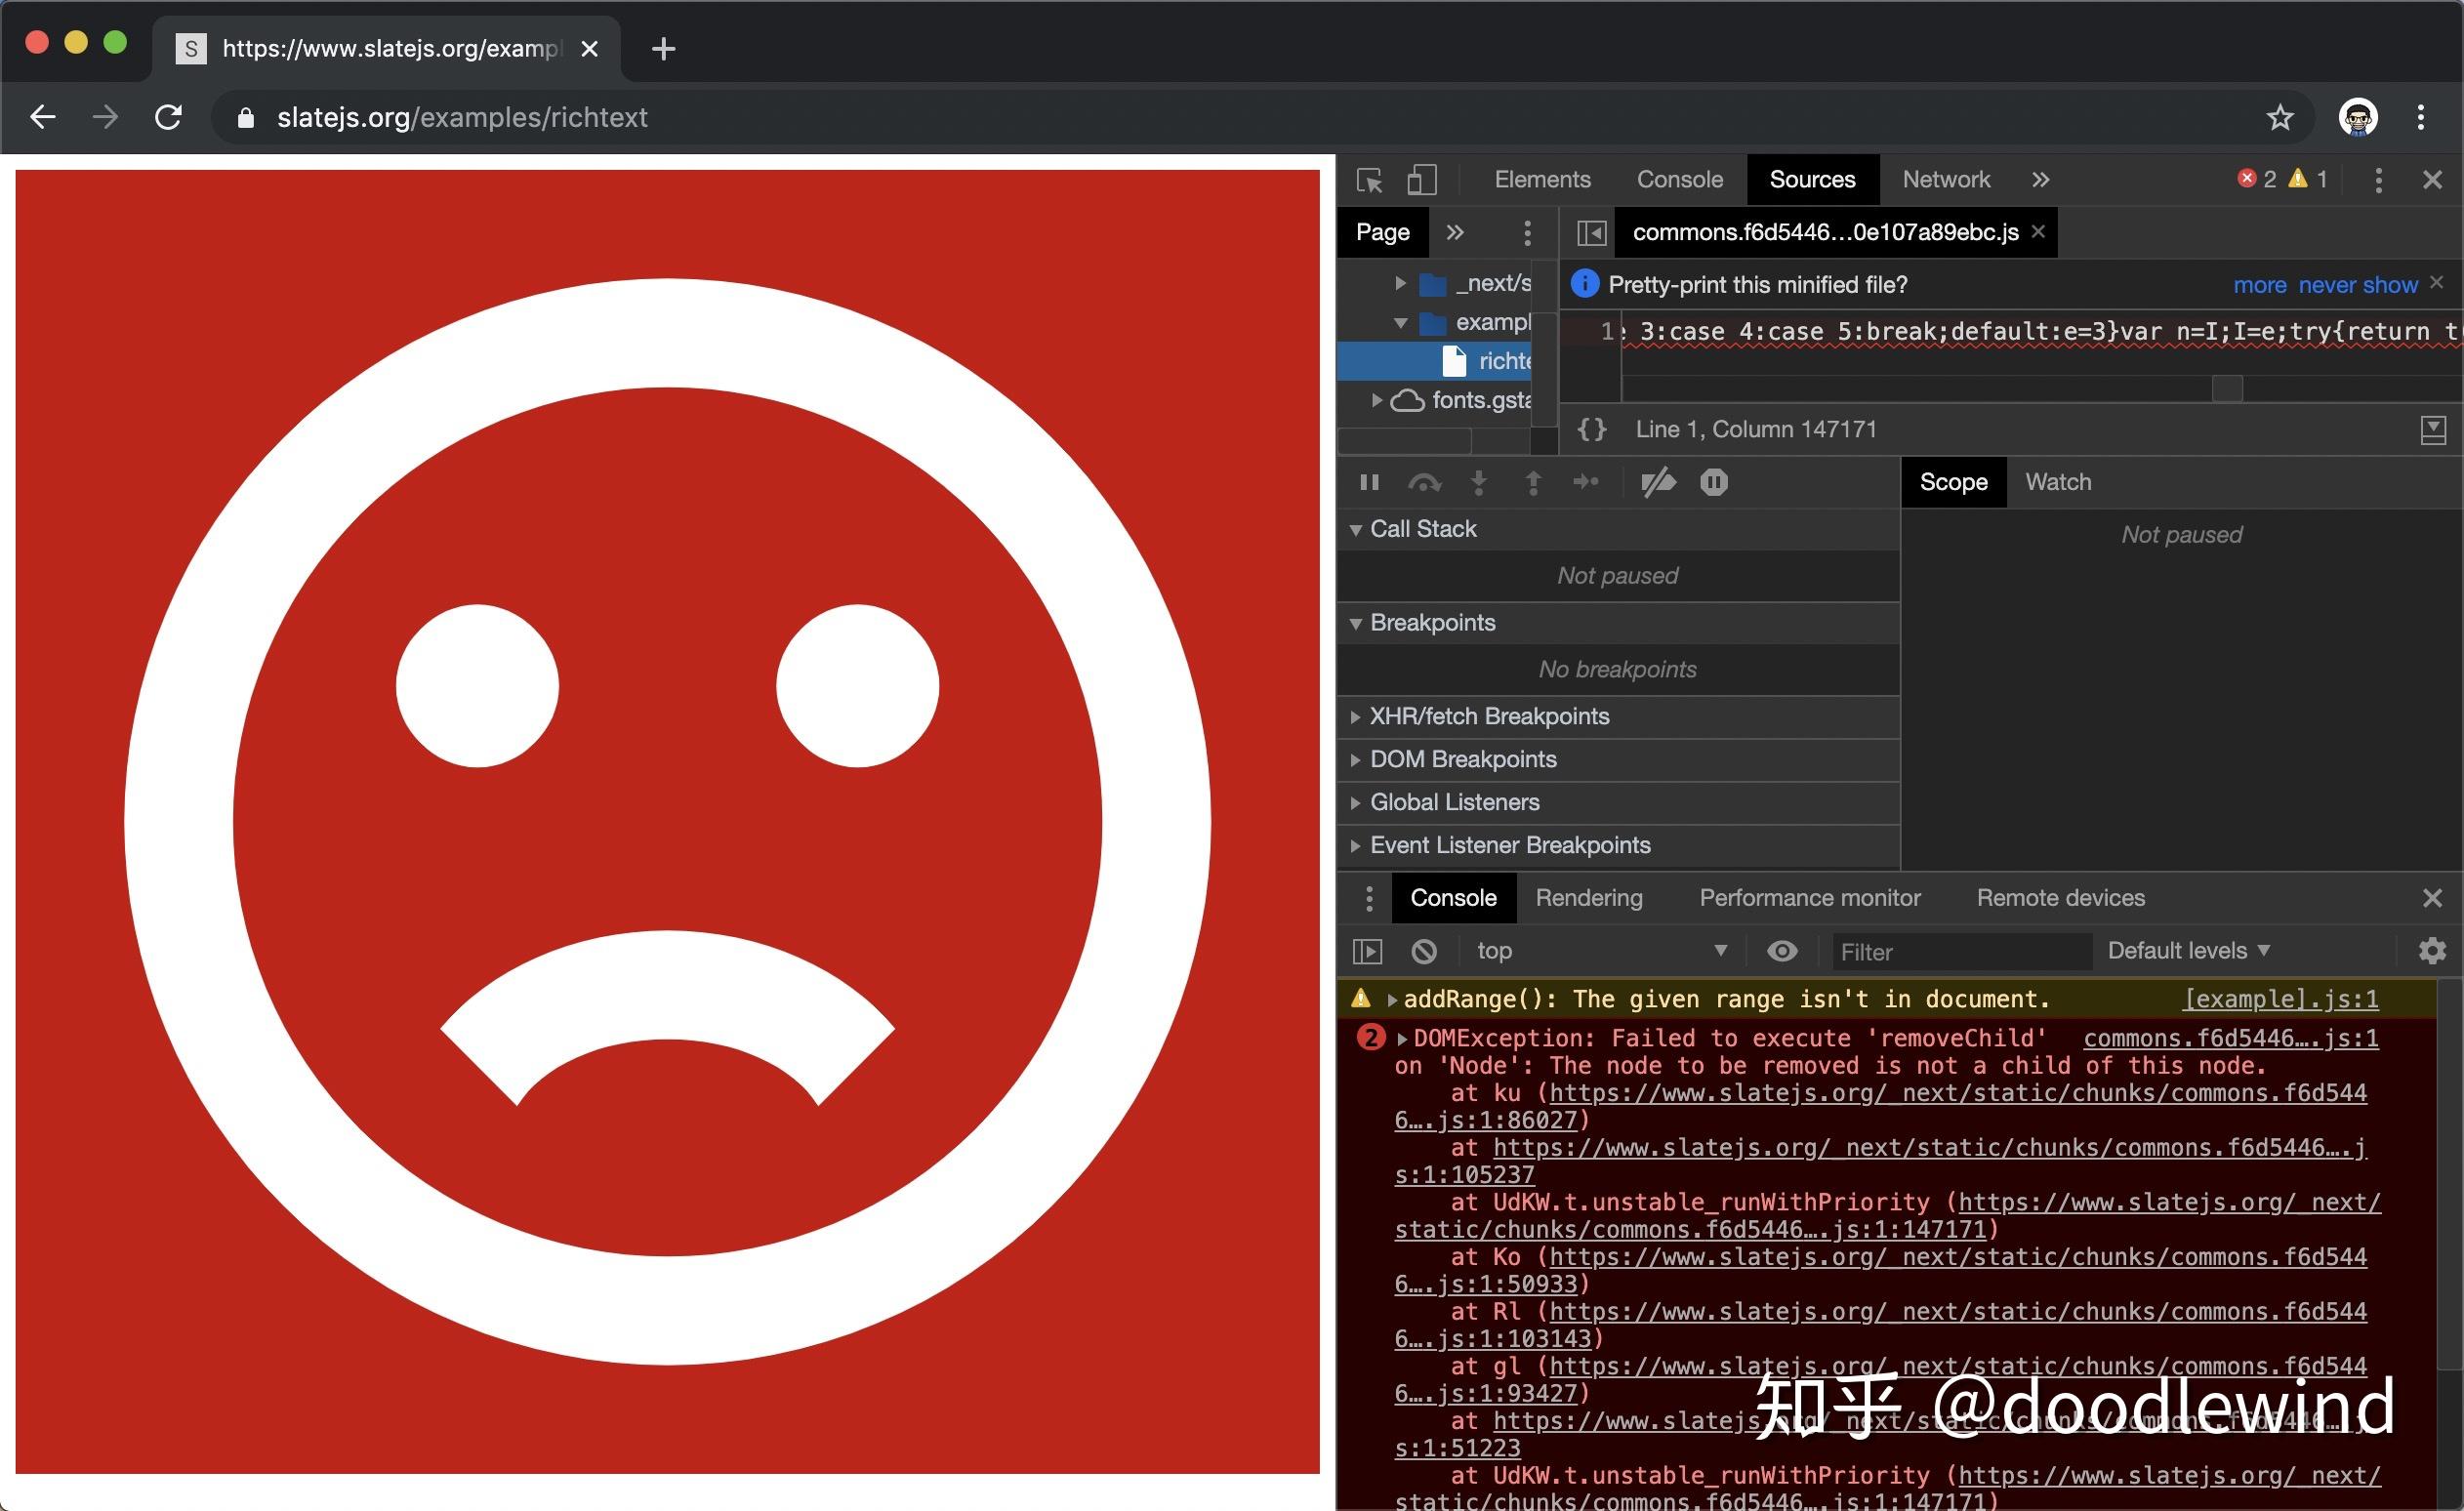Toggle live expression eye icon
The image size is (2464, 1511).
[x=1781, y=951]
